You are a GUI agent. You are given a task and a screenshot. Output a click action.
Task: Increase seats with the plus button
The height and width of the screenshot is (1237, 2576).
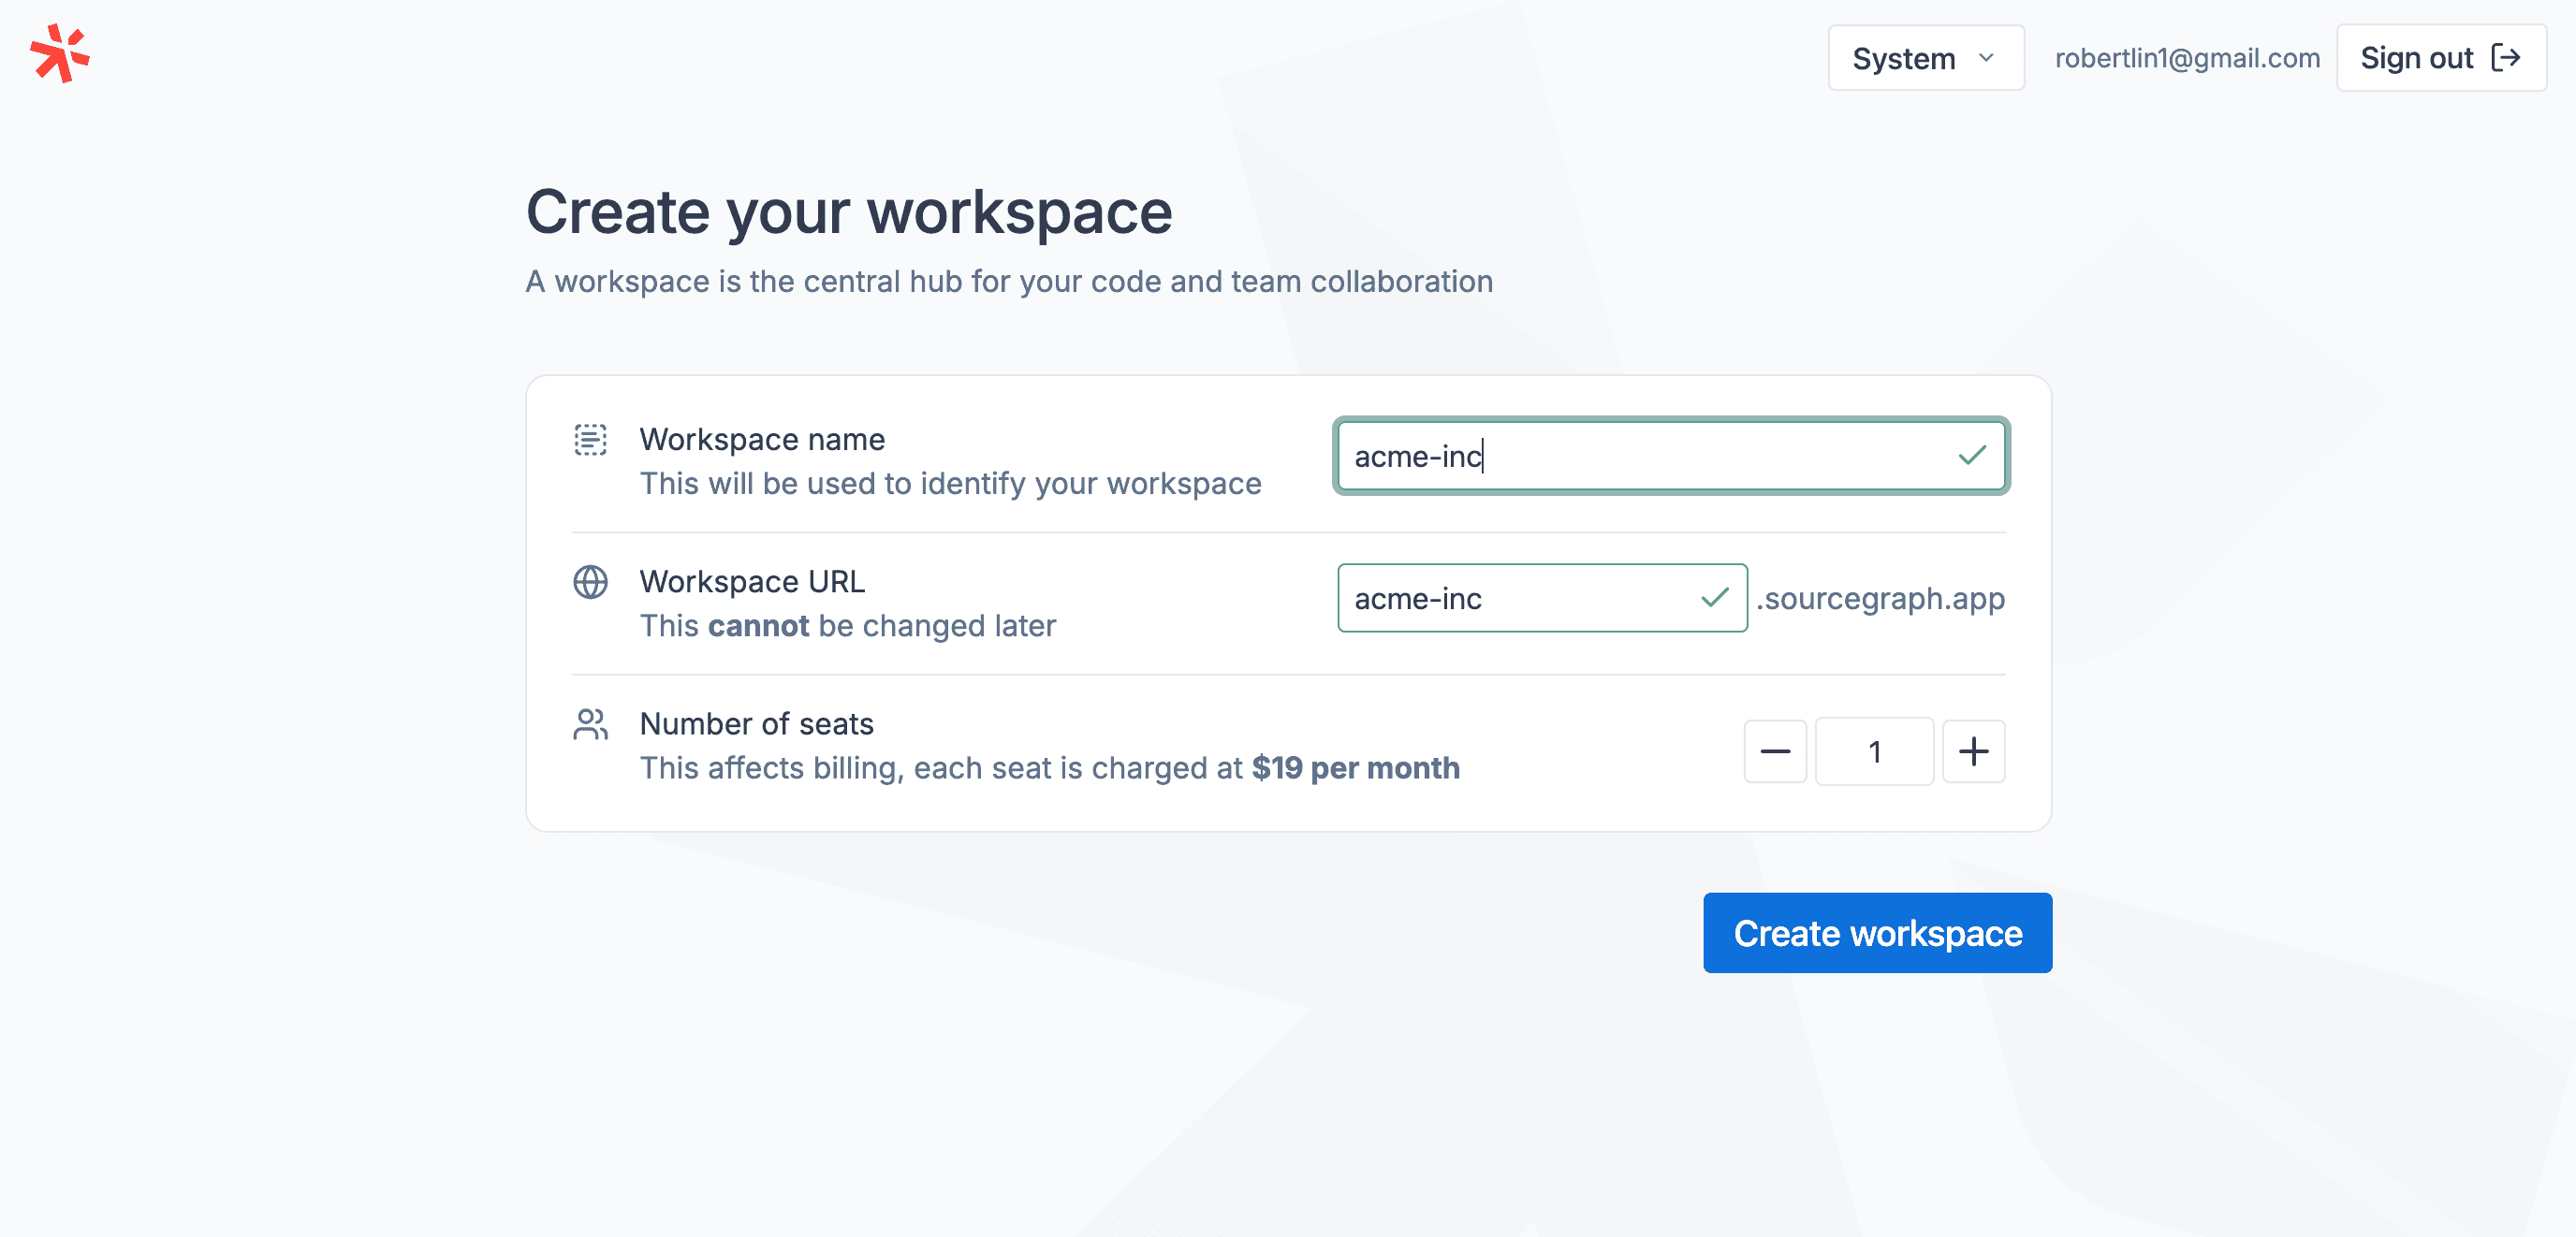pyautogui.click(x=1973, y=751)
